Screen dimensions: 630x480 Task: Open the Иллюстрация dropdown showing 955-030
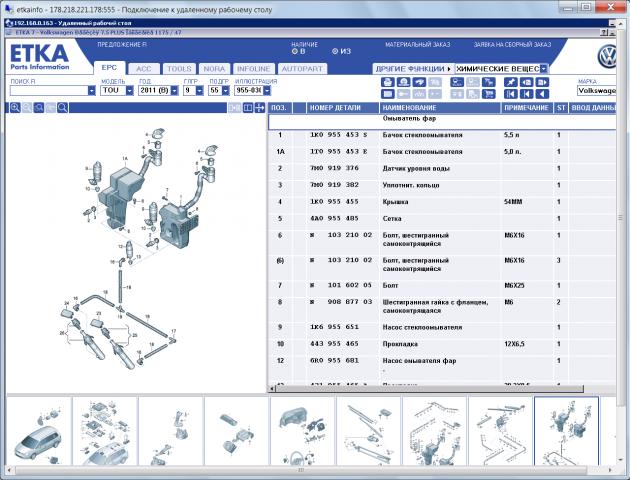pyautogui.click(x=267, y=91)
